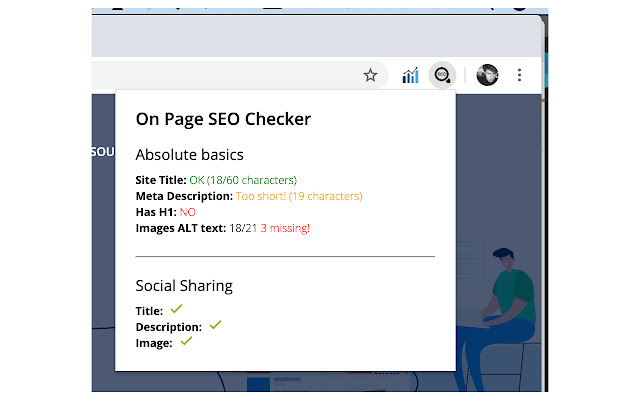Click the red NO next to Has H1
Viewport: 640px width, 400px height.
click(x=189, y=212)
